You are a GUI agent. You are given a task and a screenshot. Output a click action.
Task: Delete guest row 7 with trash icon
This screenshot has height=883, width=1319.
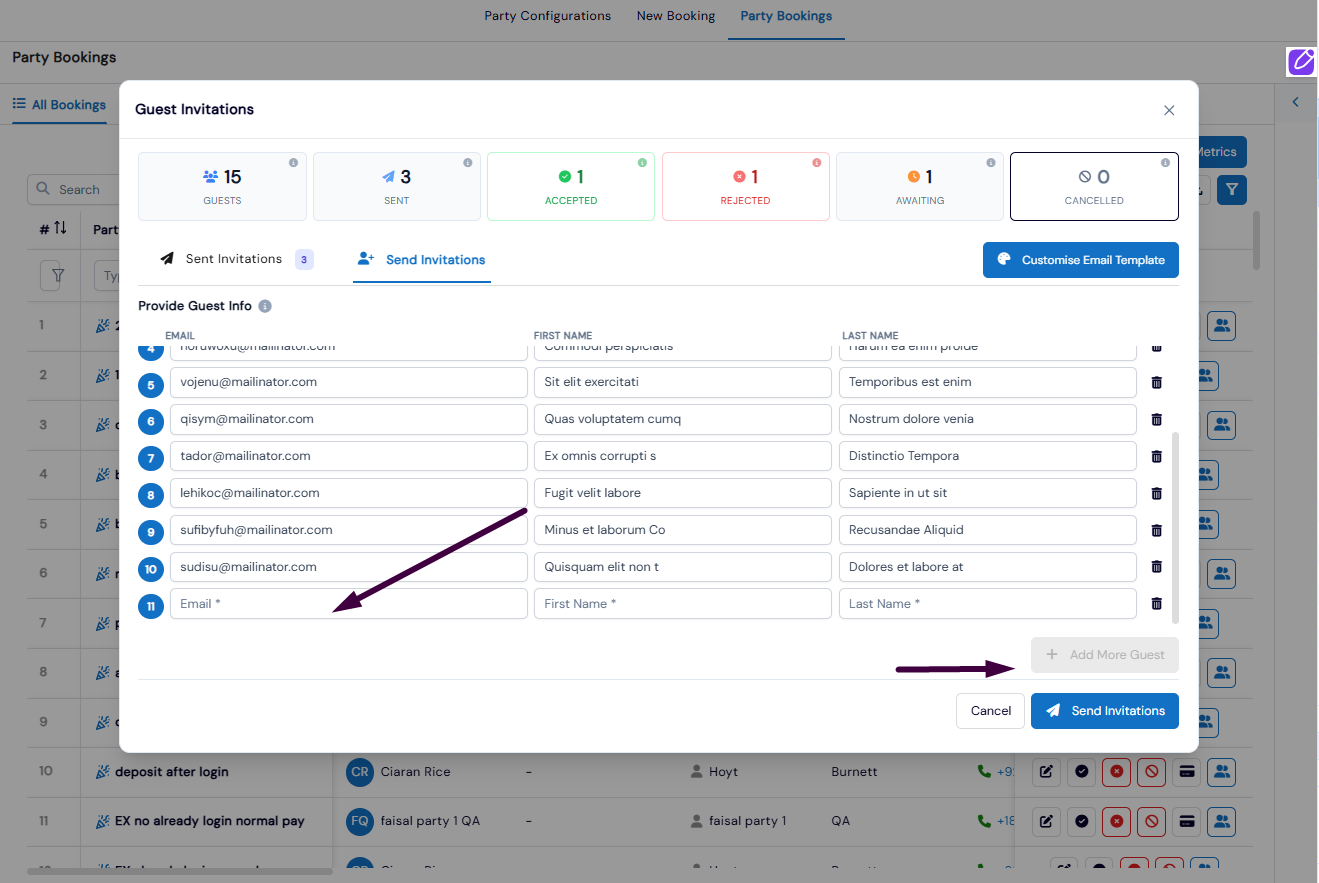coord(1156,456)
